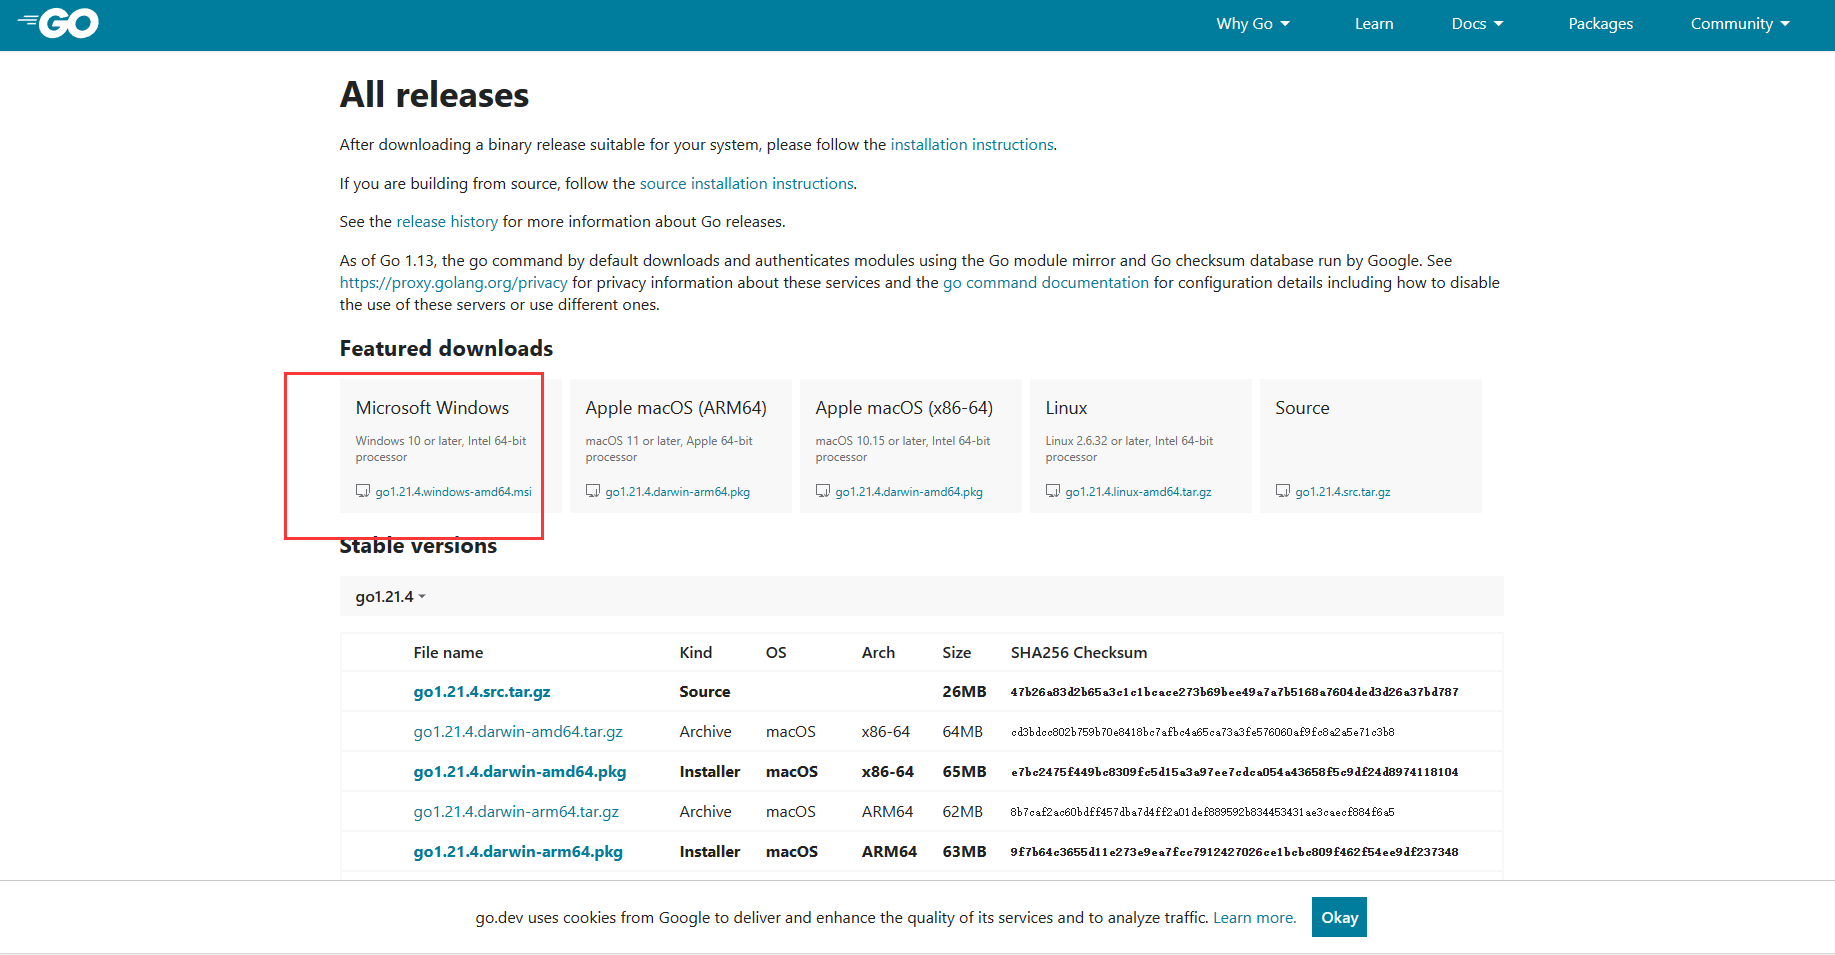The width and height of the screenshot is (1835, 955).
Task: Download go1.21.4.windows-amd64.msi from featured card
Action: [454, 492]
